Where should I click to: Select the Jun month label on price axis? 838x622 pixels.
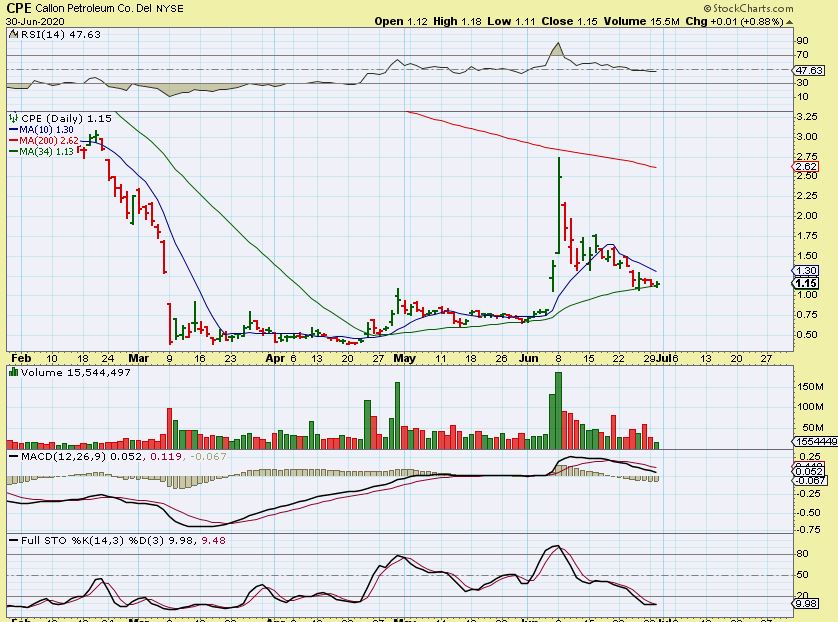pos(532,356)
